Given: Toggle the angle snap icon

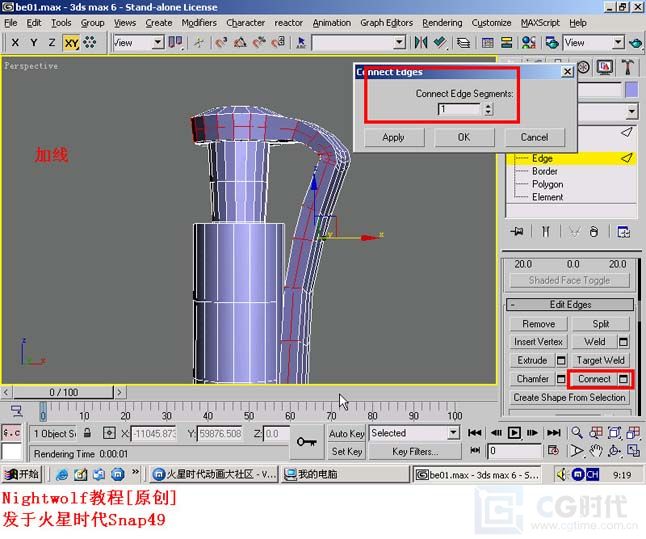Looking at the screenshot, I should tap(240, 42).
